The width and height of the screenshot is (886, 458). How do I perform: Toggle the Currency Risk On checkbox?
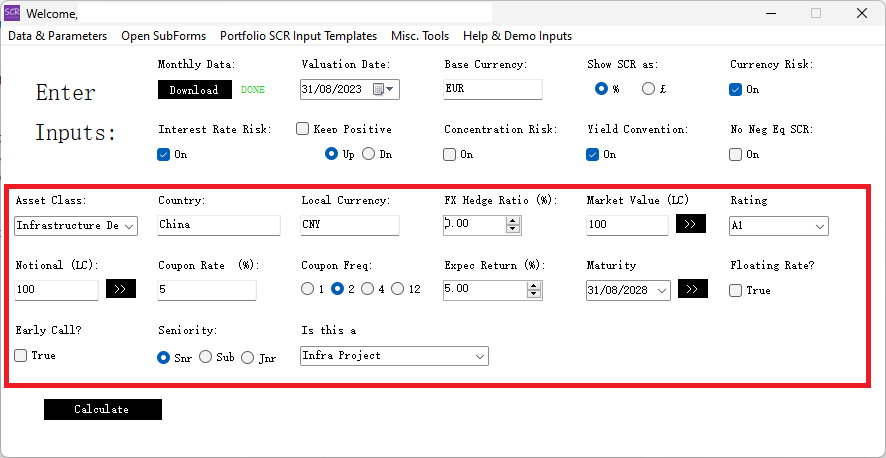[x=737, y=89]
